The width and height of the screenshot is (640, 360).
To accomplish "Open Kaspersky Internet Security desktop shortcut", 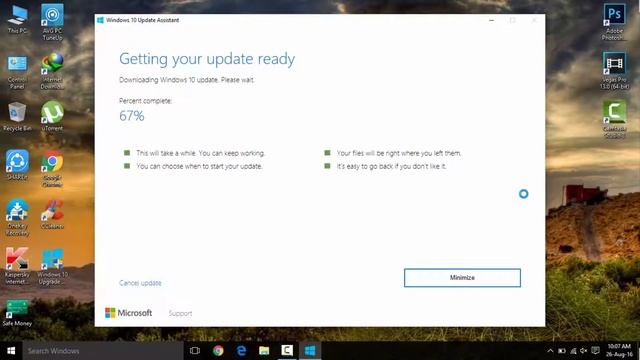I will click(17, 266).
